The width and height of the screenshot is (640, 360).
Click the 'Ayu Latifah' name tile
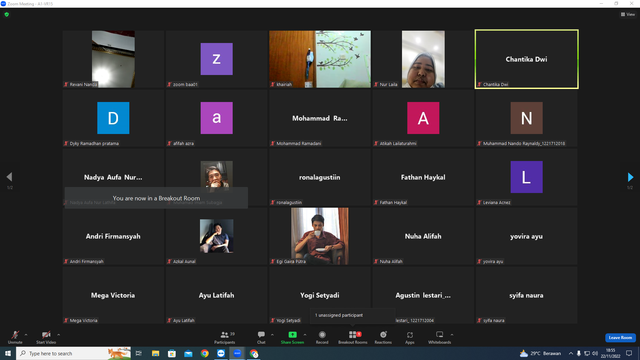(217, 295)
